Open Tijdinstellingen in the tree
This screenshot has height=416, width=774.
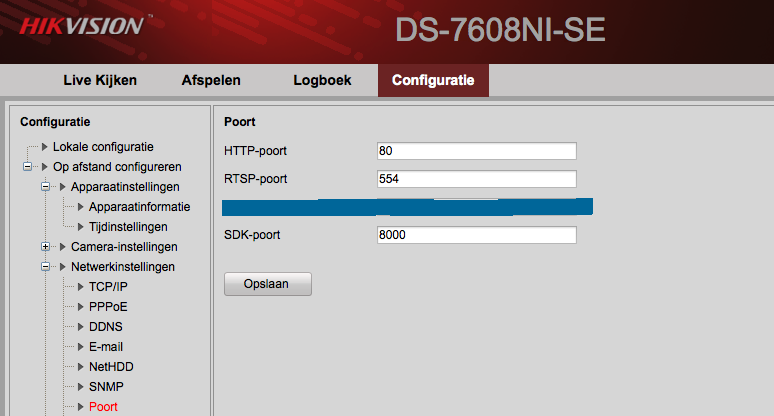pyautogui.click(x=128, y=227)
